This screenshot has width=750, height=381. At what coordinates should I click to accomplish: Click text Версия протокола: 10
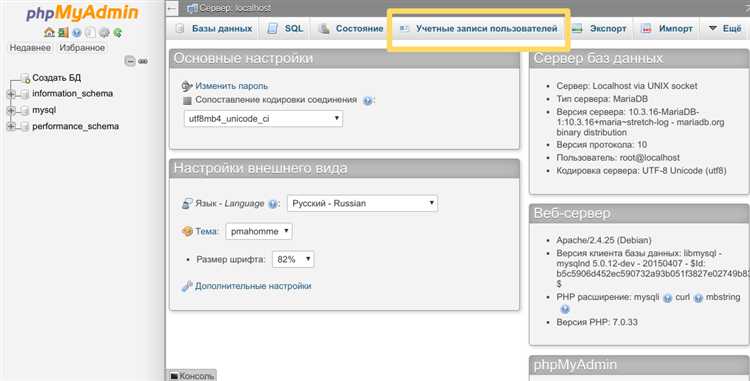click(602, 145)
